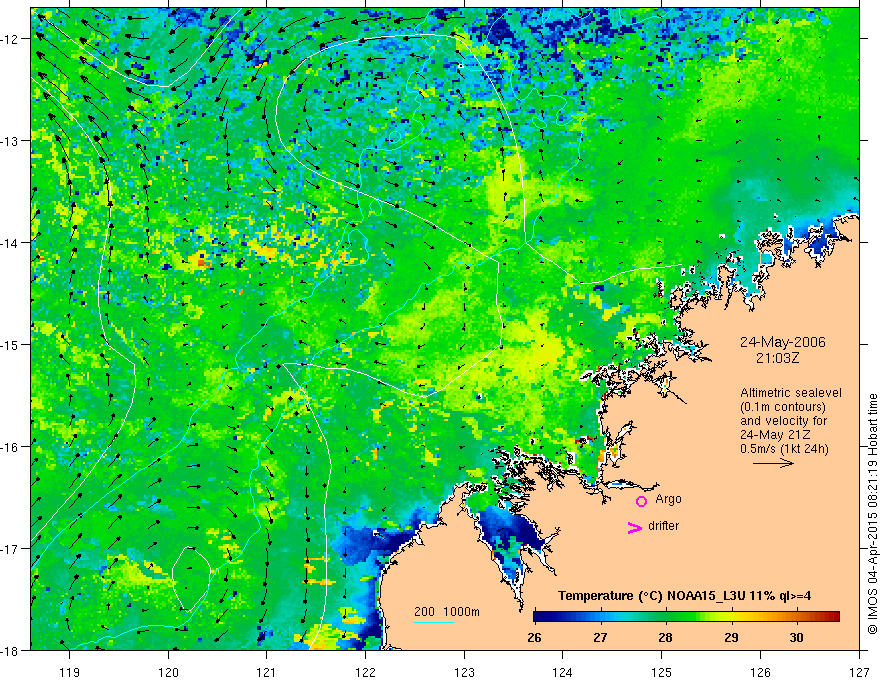Click the 'drifter' legend label
The height and width of the screenshot is (680, 880).
(663, 526)
